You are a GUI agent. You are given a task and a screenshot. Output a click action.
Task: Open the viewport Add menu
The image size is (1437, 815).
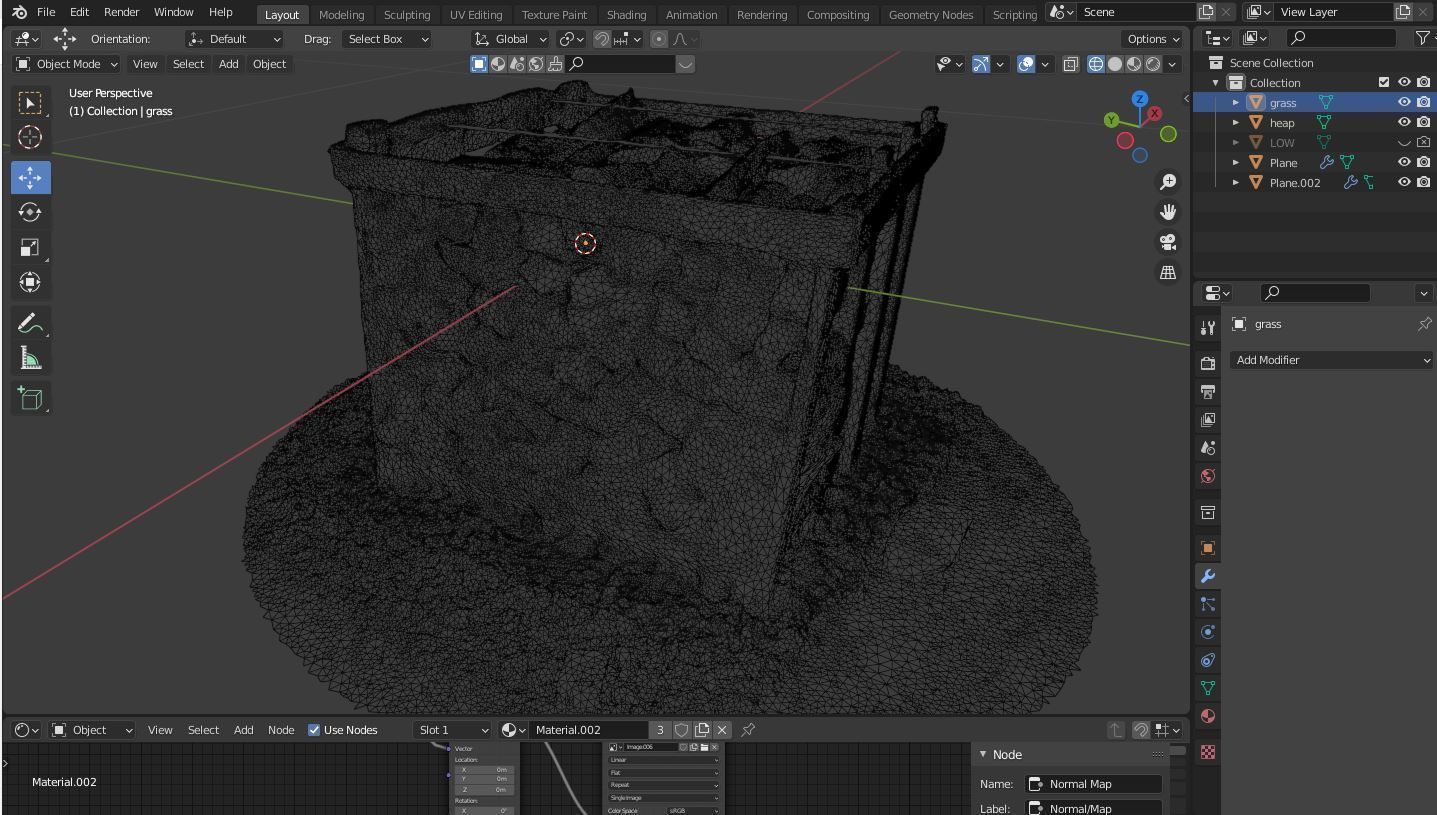(x=228, y=64)
